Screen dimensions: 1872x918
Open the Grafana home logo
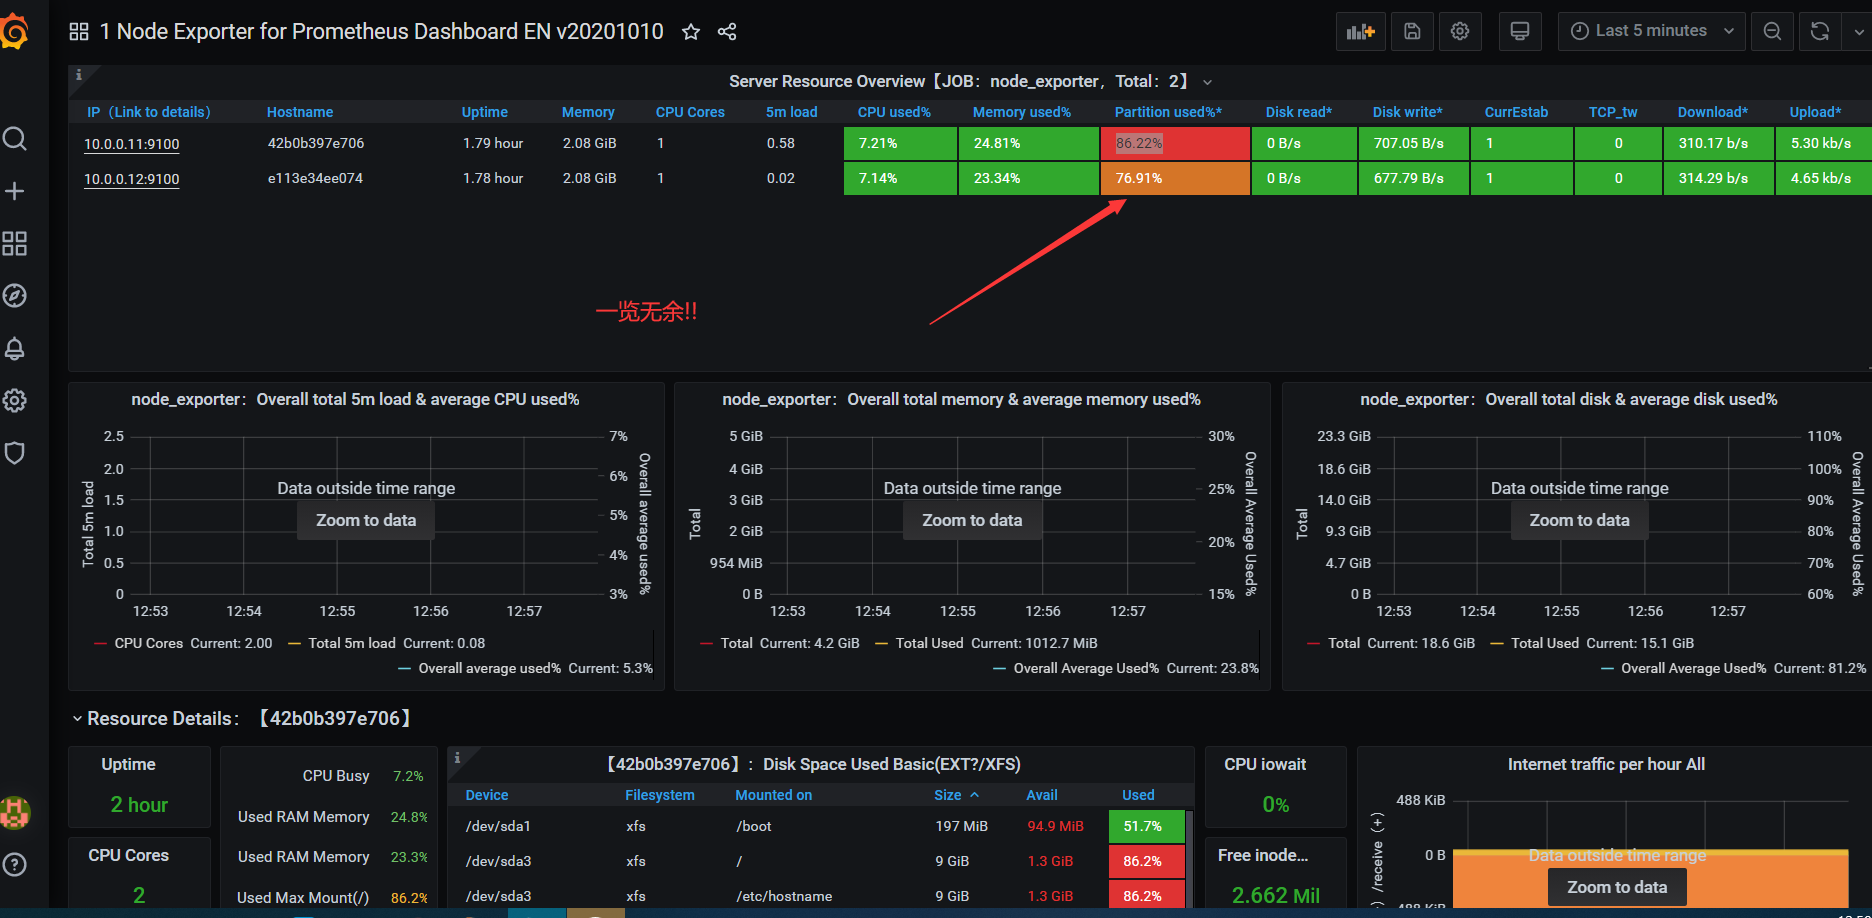(14, 32)
